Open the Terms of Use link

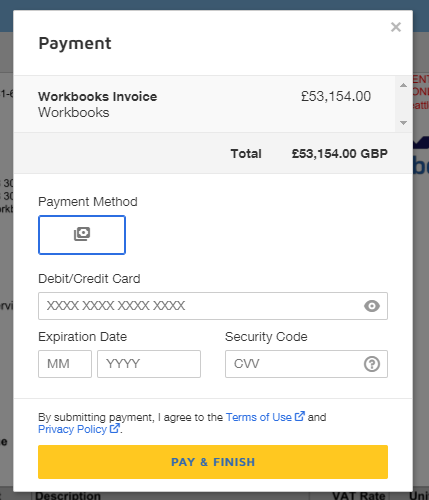[259, 417]
